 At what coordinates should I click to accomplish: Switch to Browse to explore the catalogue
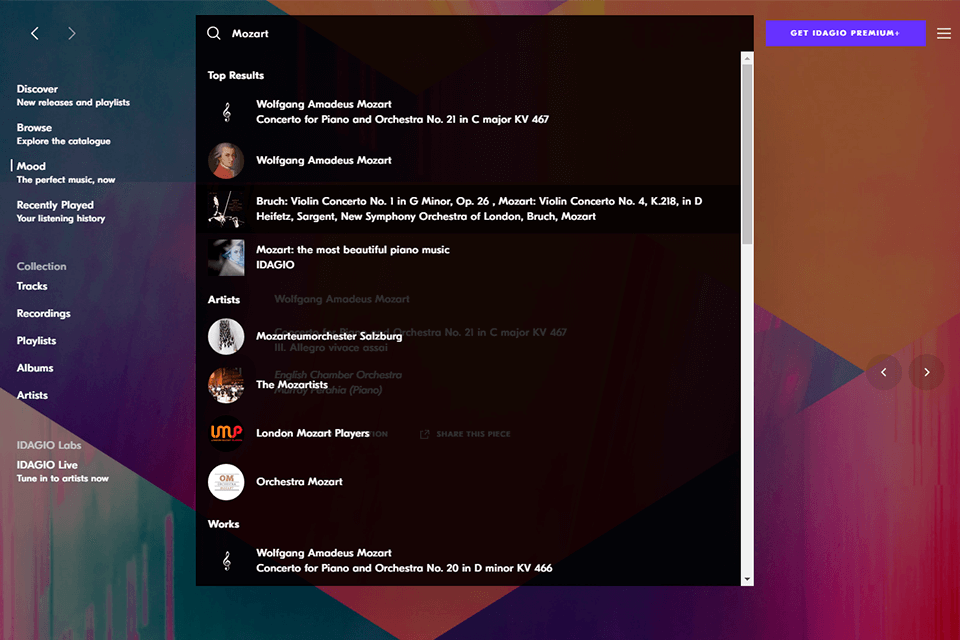[x=38, y=127]
